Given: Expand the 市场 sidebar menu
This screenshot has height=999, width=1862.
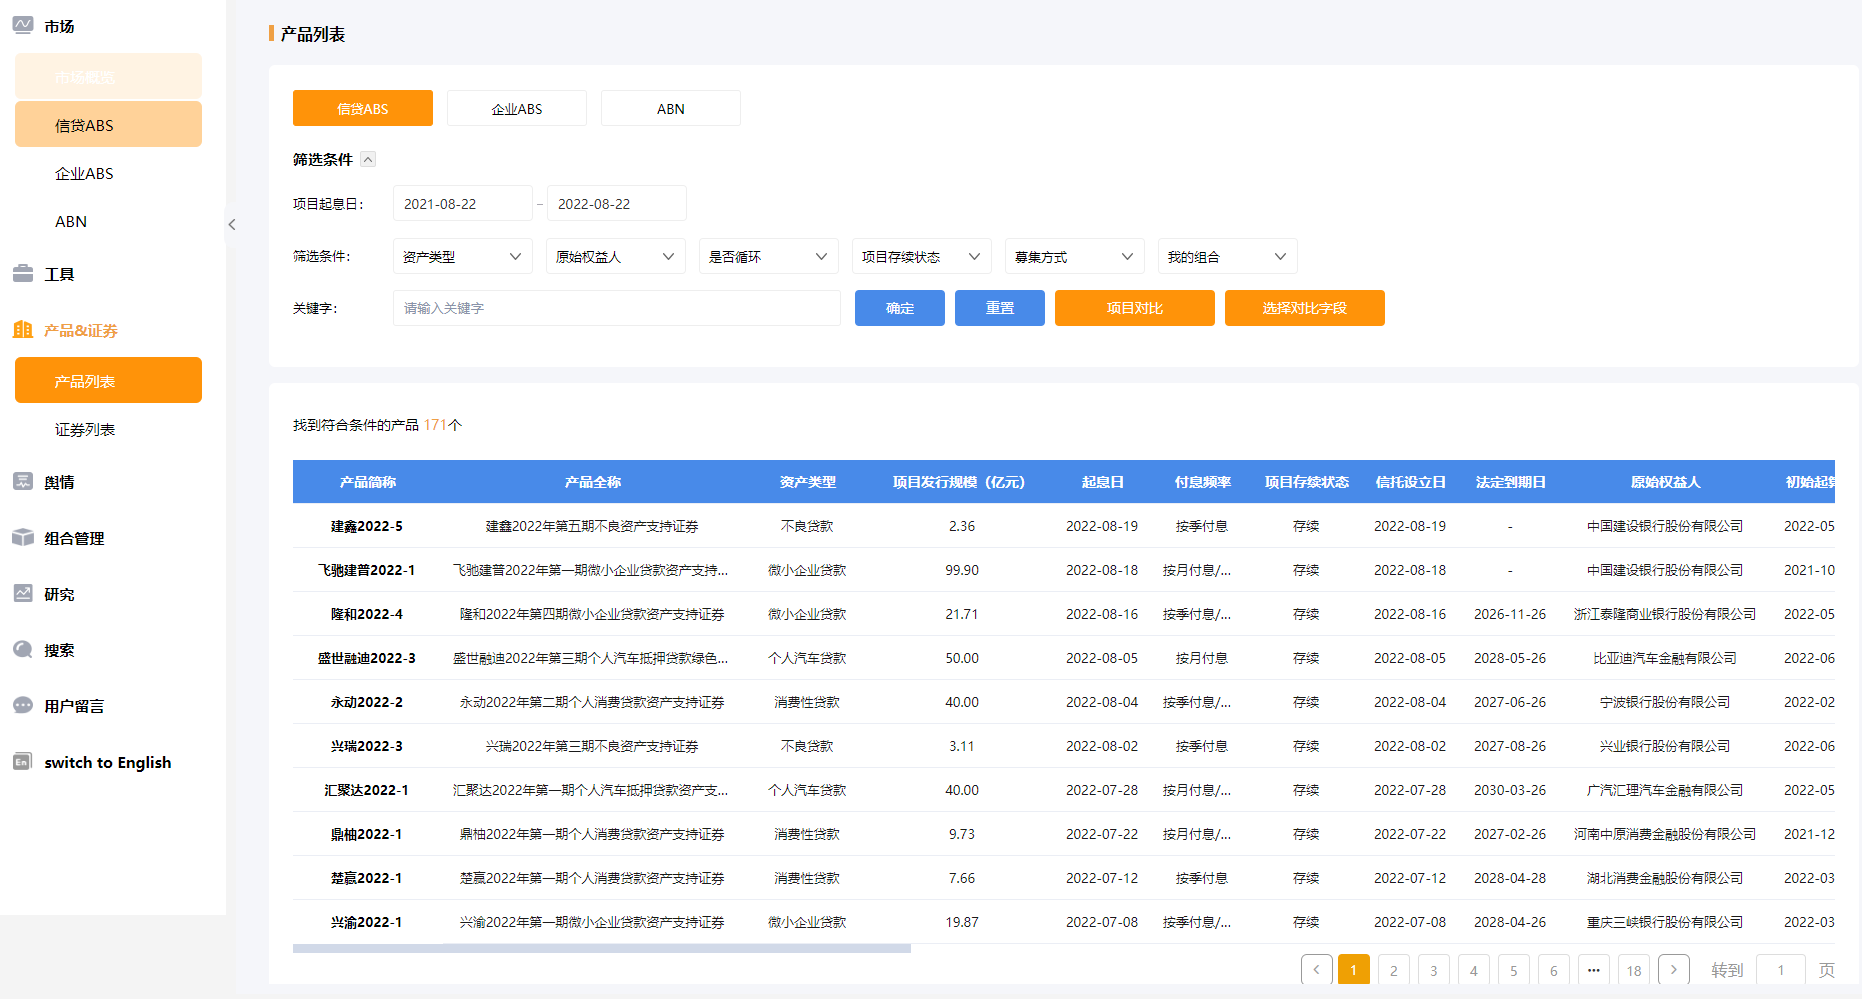Looking at the screenshot, I should click(x=59, y=26).
